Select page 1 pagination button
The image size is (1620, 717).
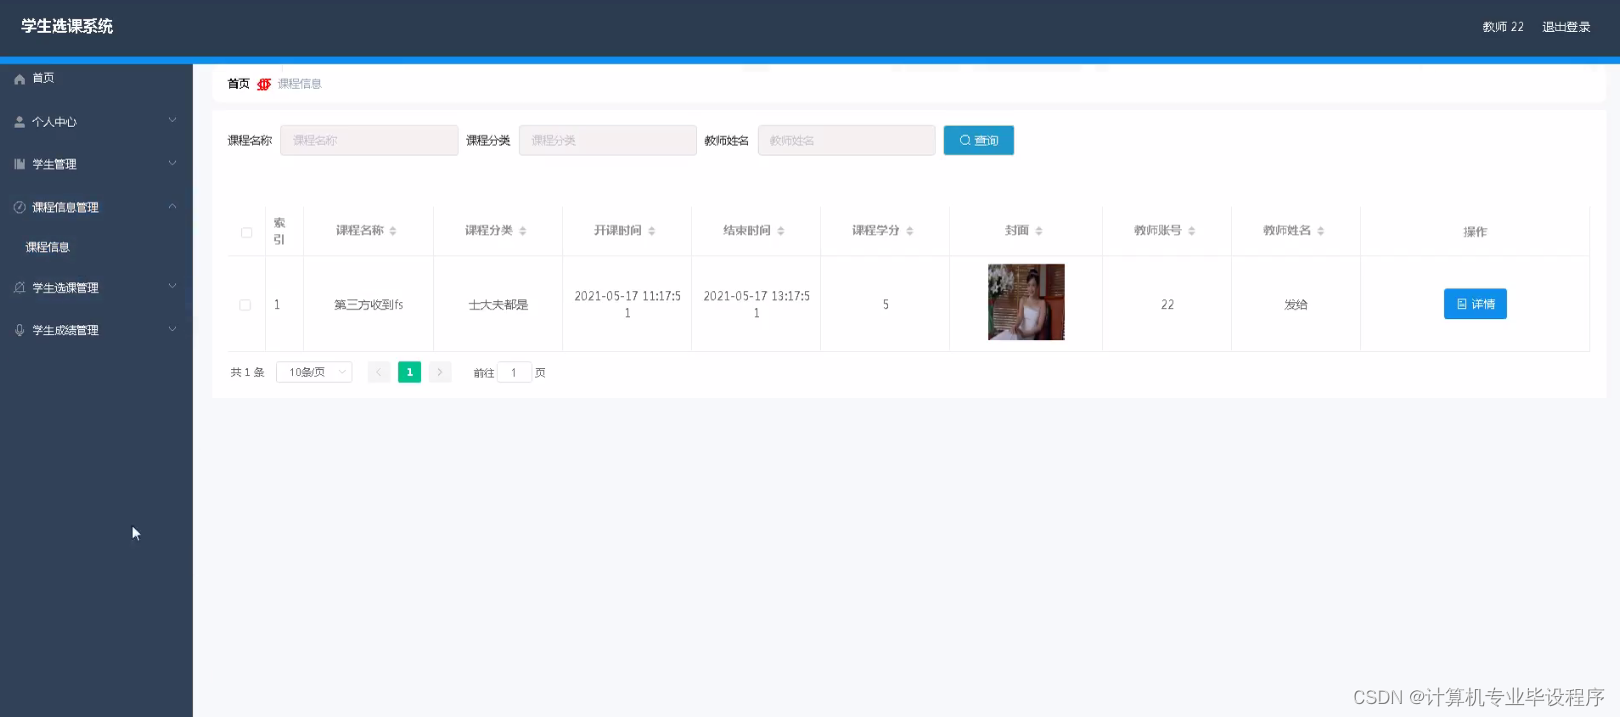pyautogui.click(x=409, y=372)
